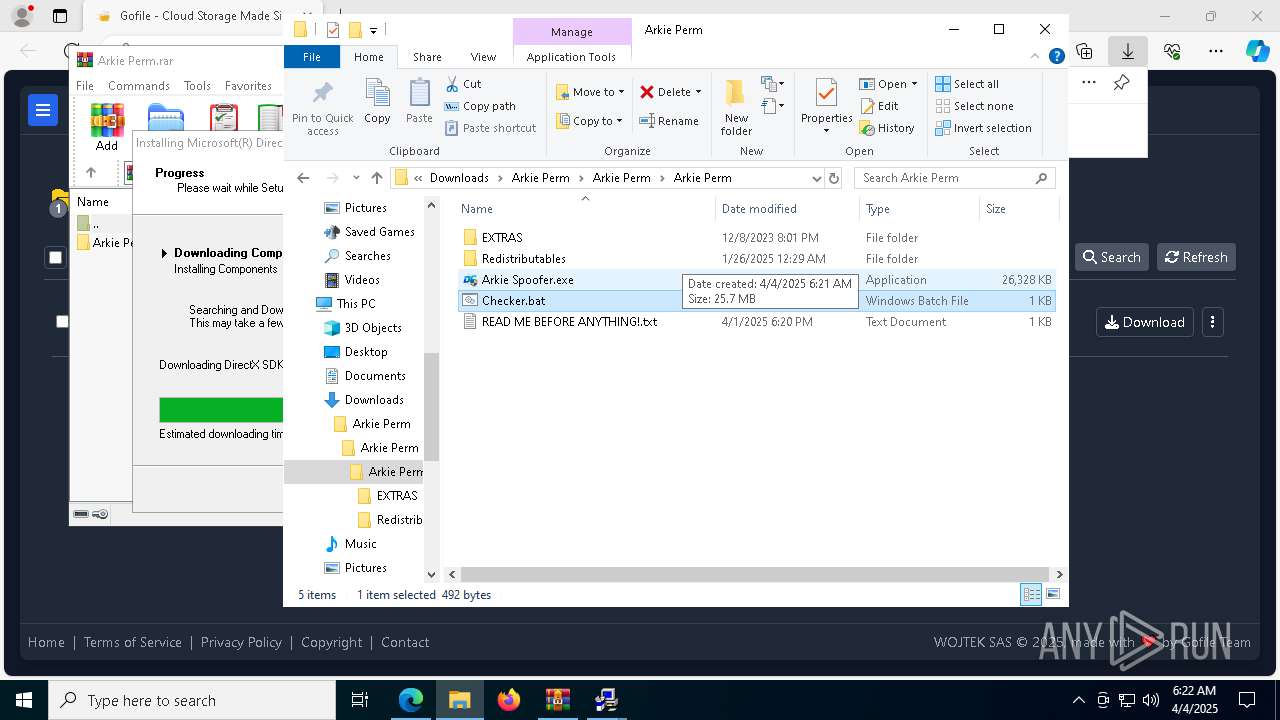Refresh the Explorer address bar
Screen dimensions: 1280x720
[x=834, y=178]
